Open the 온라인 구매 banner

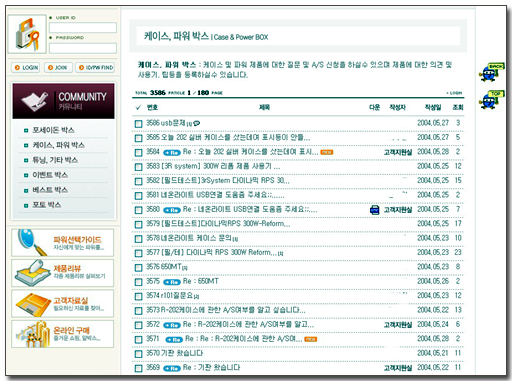pos(62,334)
